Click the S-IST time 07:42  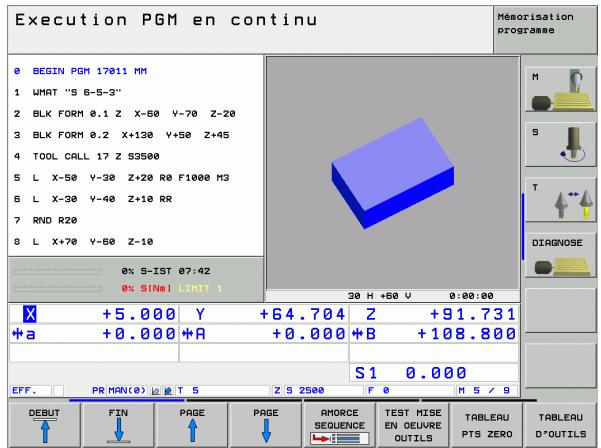click(194, 271)
